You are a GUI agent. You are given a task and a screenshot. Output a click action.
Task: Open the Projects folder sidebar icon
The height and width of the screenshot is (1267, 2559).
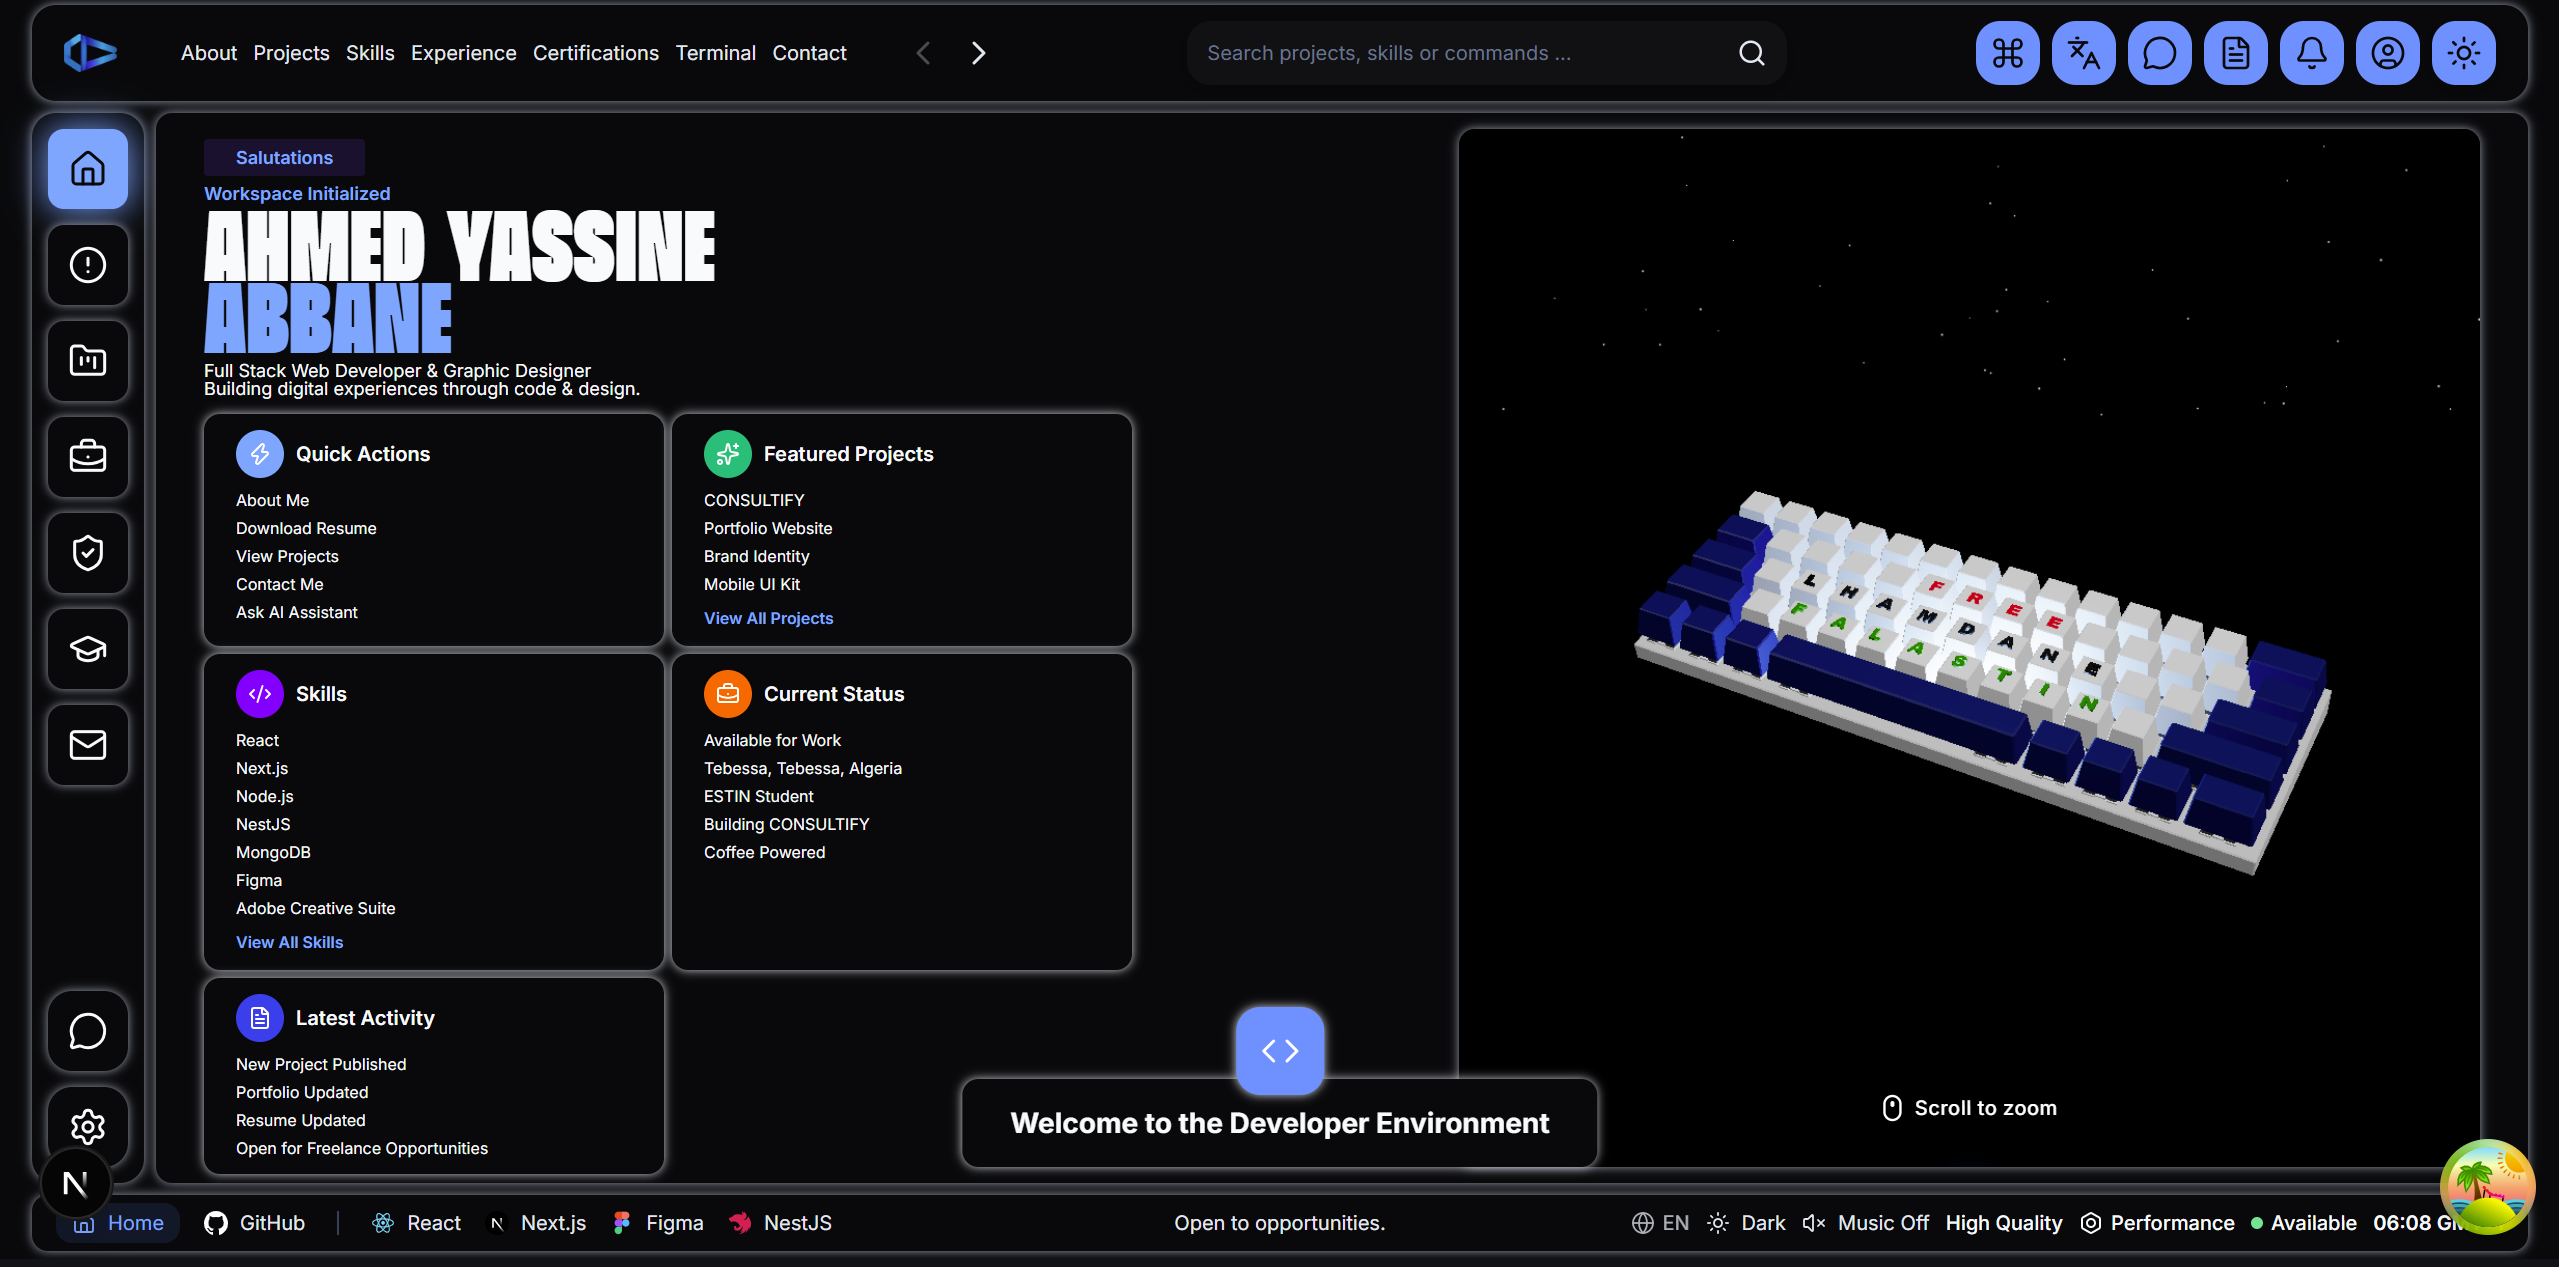[88, 361]
